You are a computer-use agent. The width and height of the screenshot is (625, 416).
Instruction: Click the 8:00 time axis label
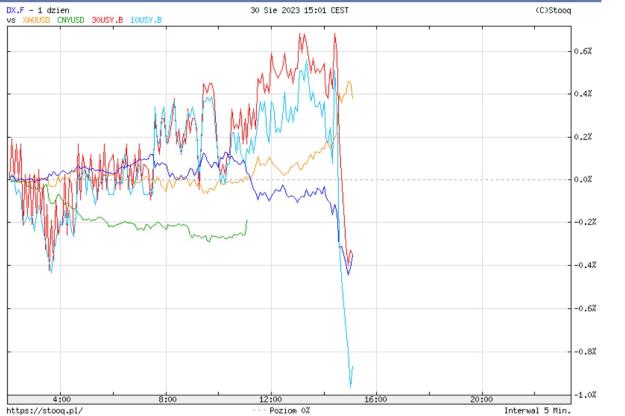[167, 399]
